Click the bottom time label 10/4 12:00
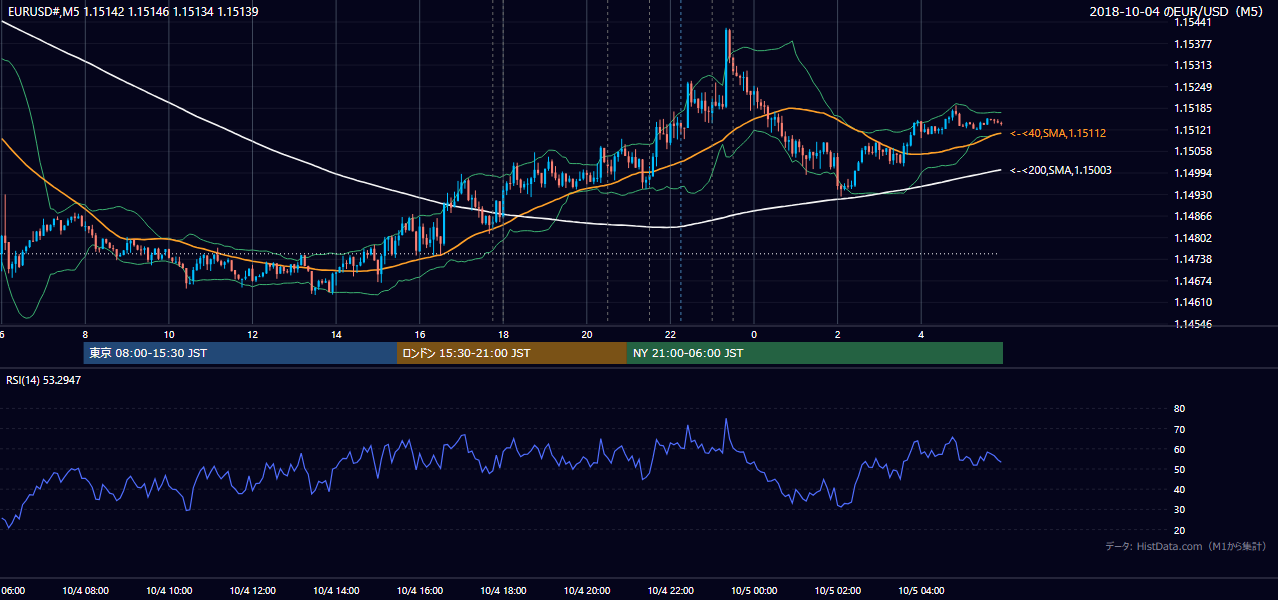The height and width of the screenshot is (600, 1278). [252, 591]
